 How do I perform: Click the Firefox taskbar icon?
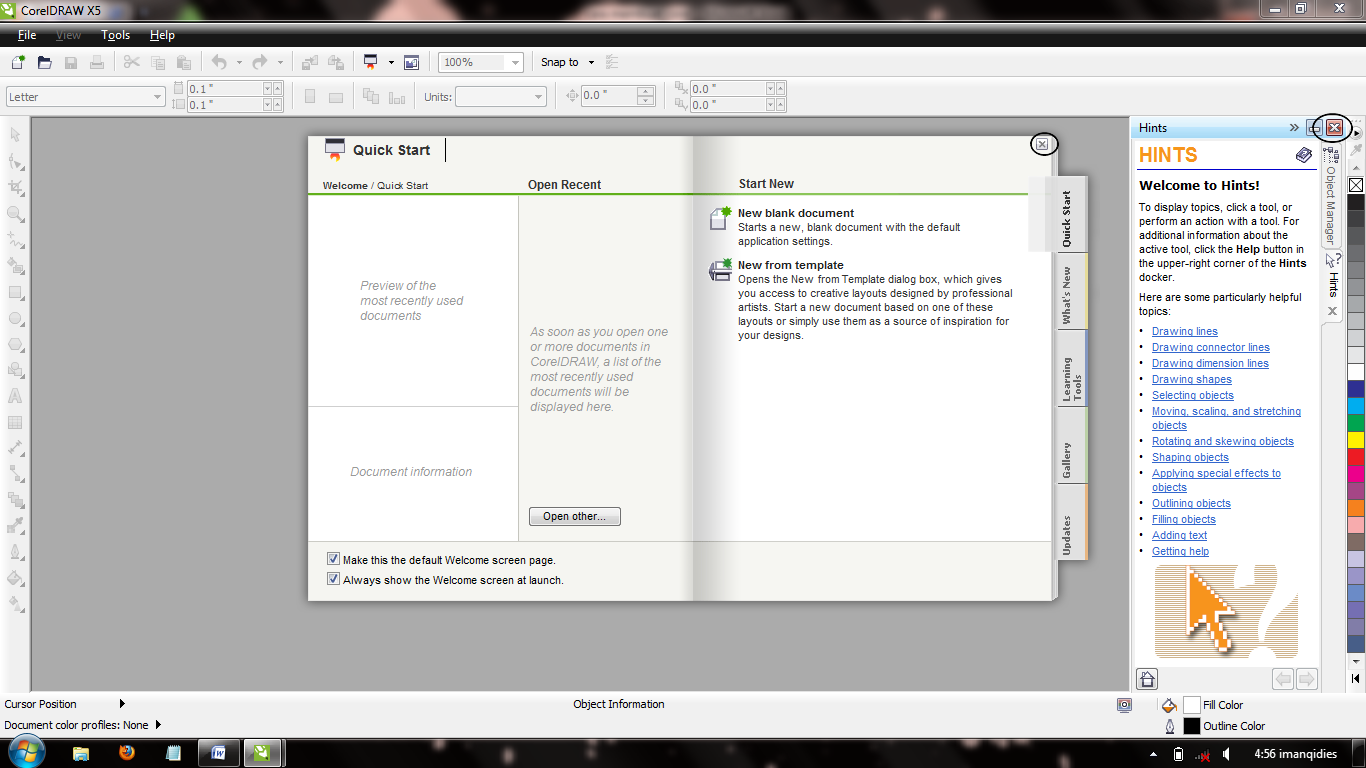pos(127,753)
